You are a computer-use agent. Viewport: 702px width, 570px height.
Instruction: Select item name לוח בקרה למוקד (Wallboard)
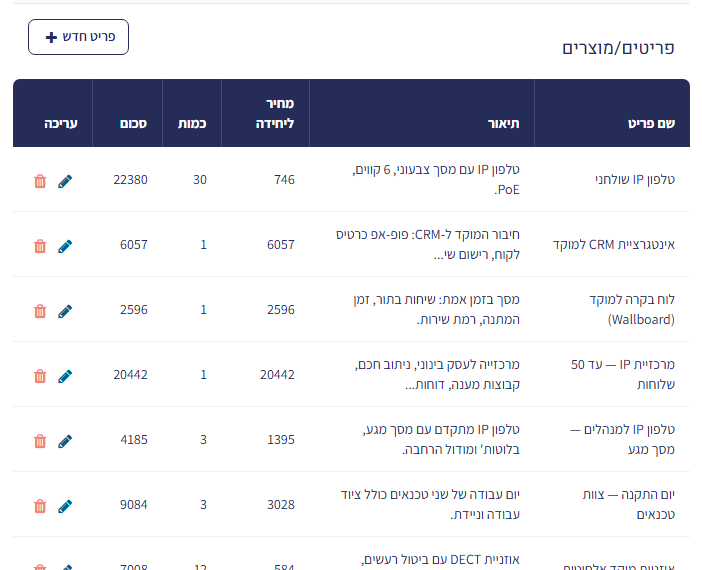[632, 309]
